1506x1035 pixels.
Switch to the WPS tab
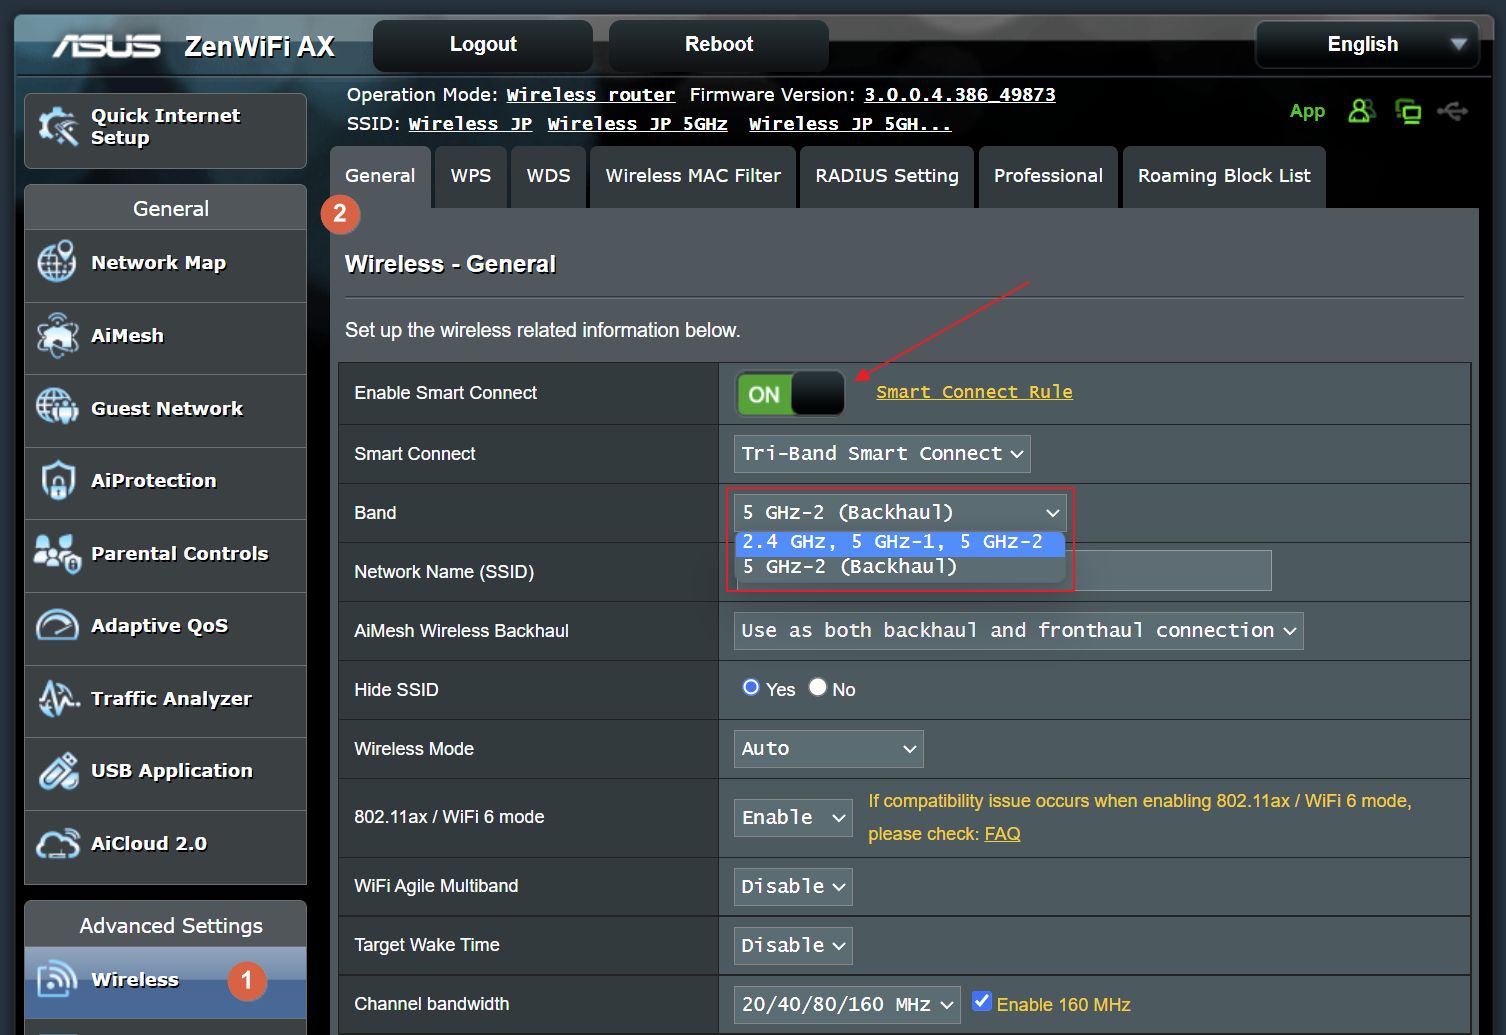tap(471, 176)
